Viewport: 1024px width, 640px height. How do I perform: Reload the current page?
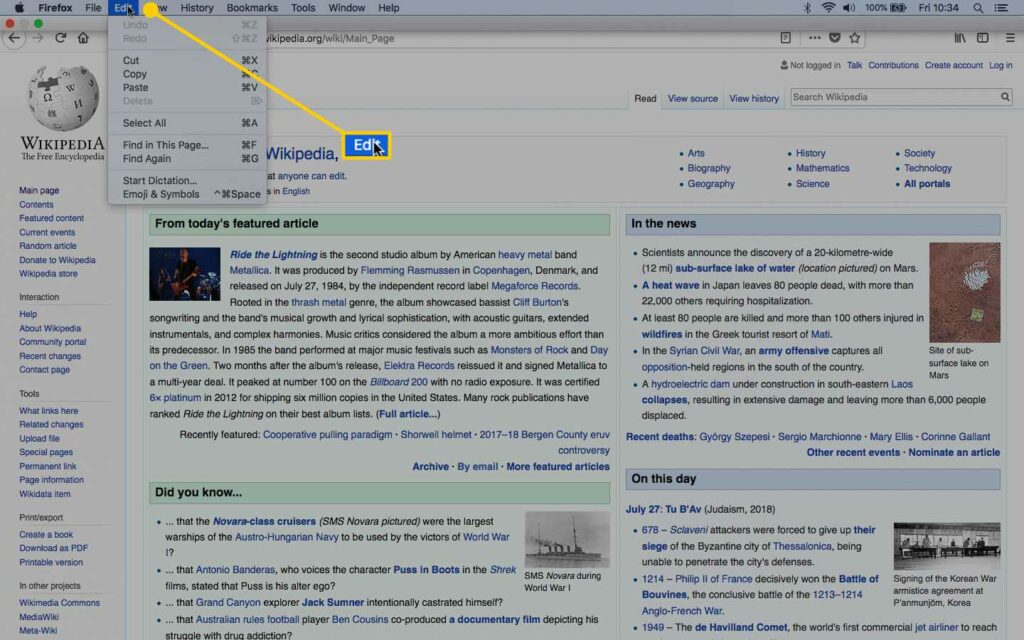[60, 38]
